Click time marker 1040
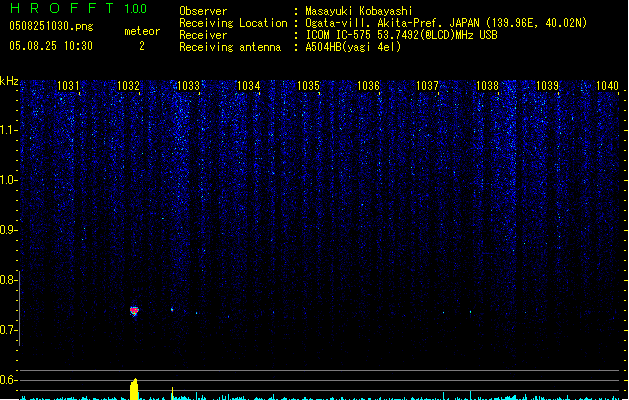The height and width of the screenshot is (400, 629). 607,86
